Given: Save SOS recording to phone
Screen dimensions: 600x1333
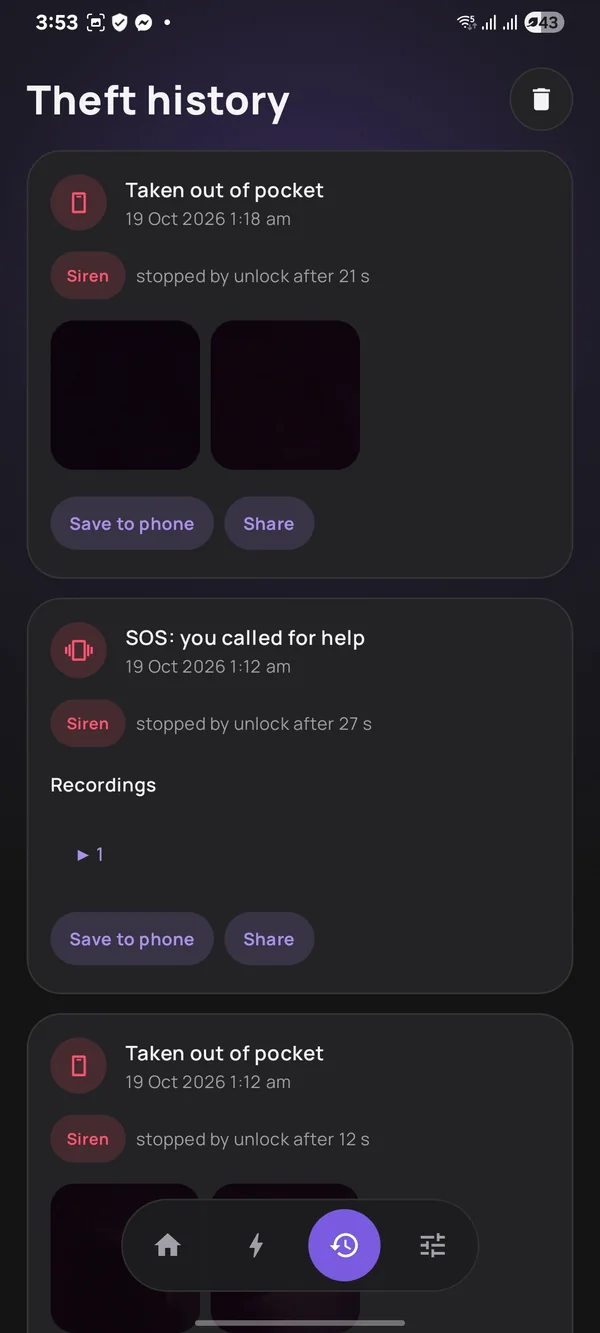Looking at the screenshot, I should pos(132,939).
